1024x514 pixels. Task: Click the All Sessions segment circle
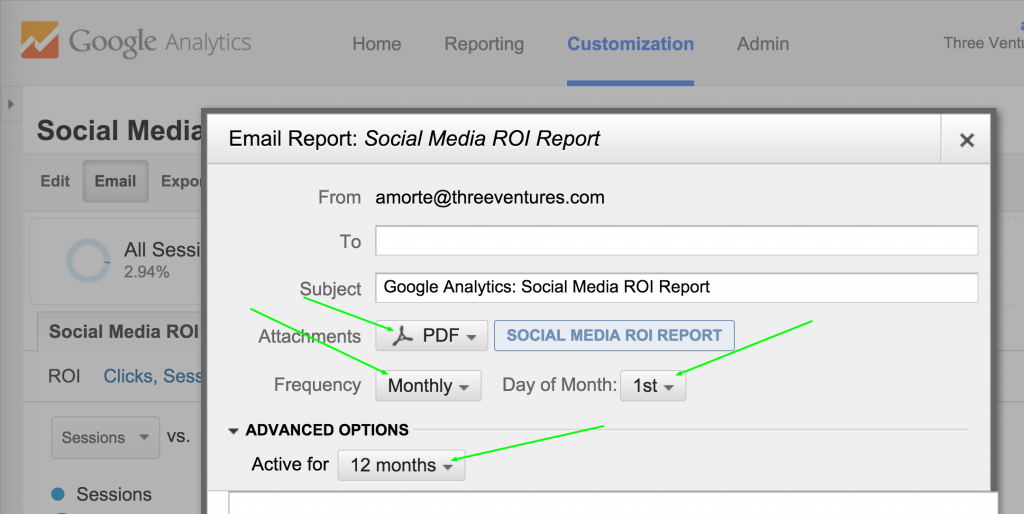pos(88,260)
